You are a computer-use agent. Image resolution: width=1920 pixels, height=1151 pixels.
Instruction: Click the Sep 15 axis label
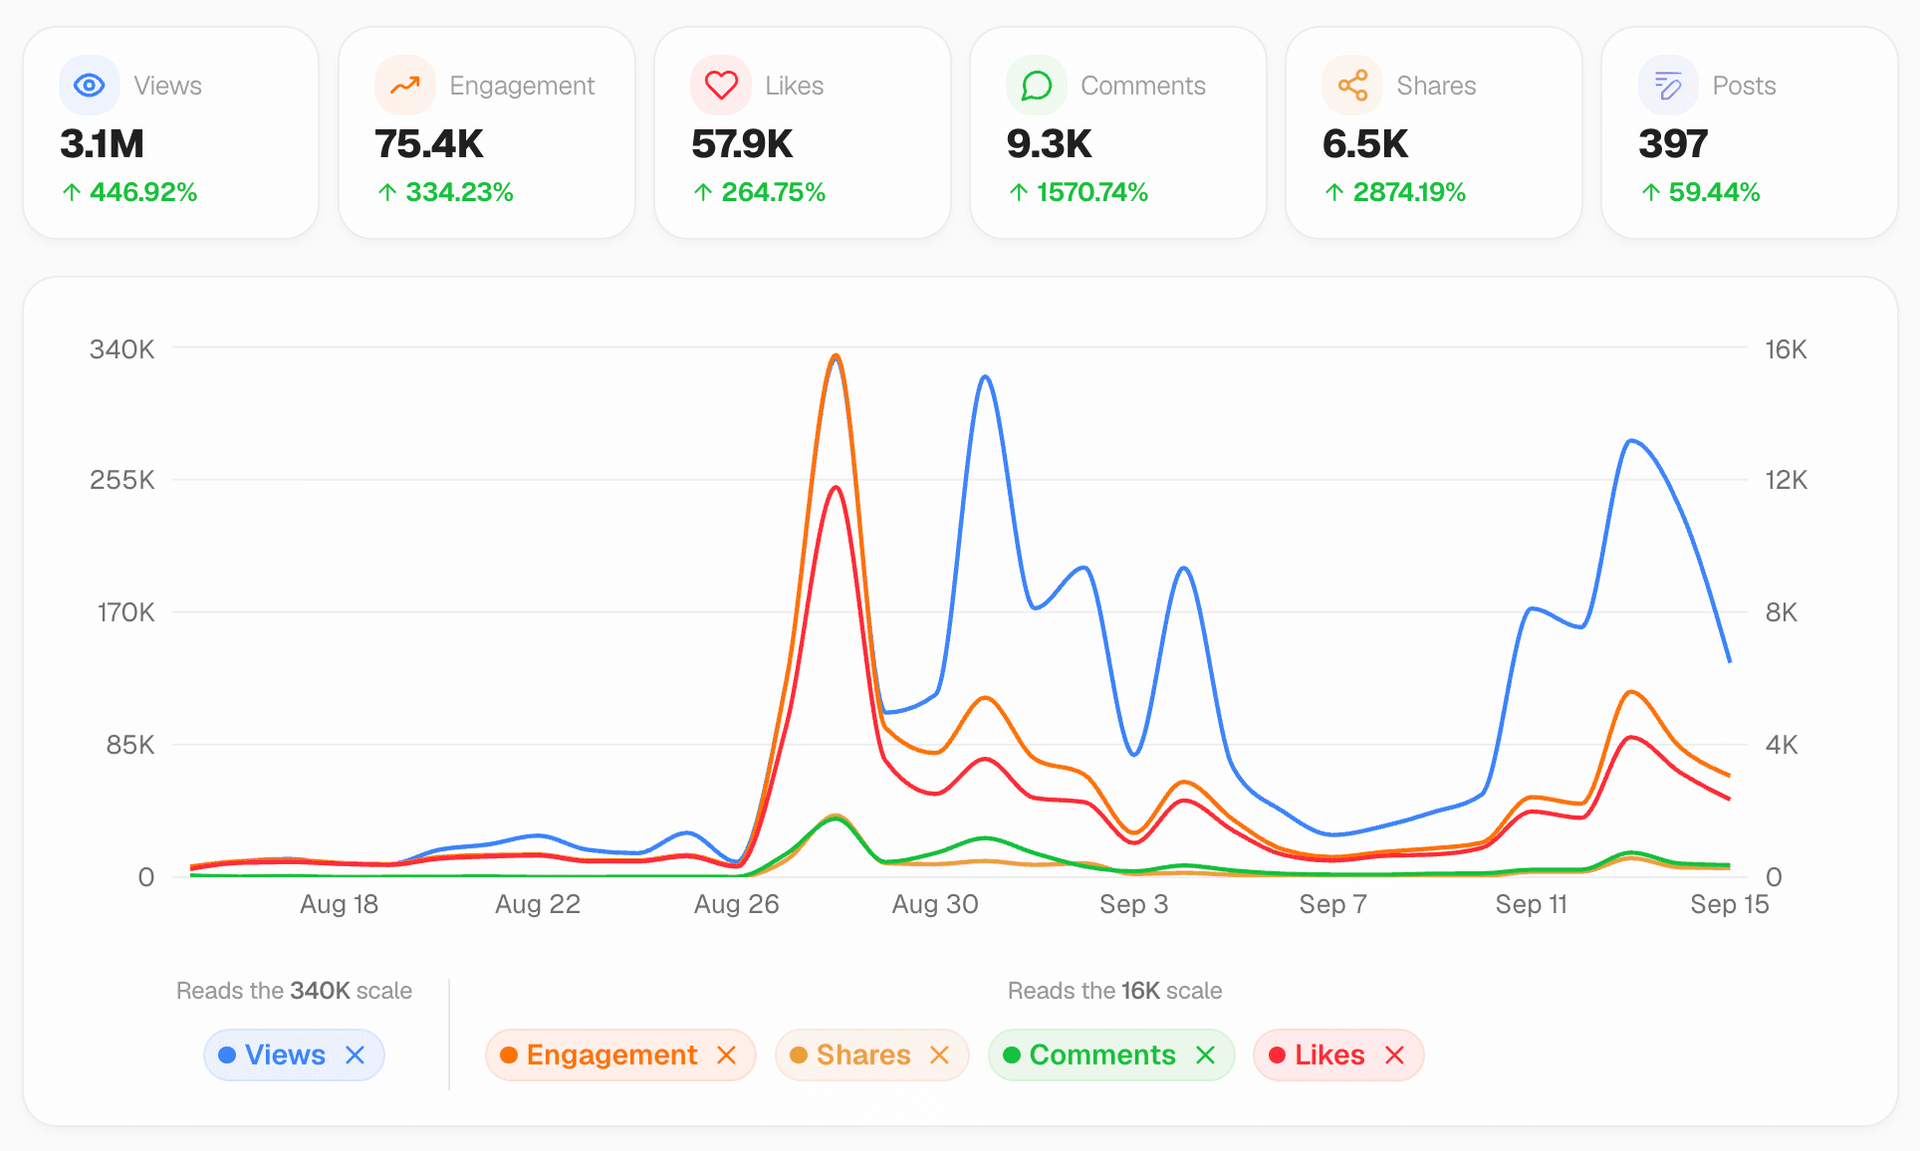point(1730,905)
